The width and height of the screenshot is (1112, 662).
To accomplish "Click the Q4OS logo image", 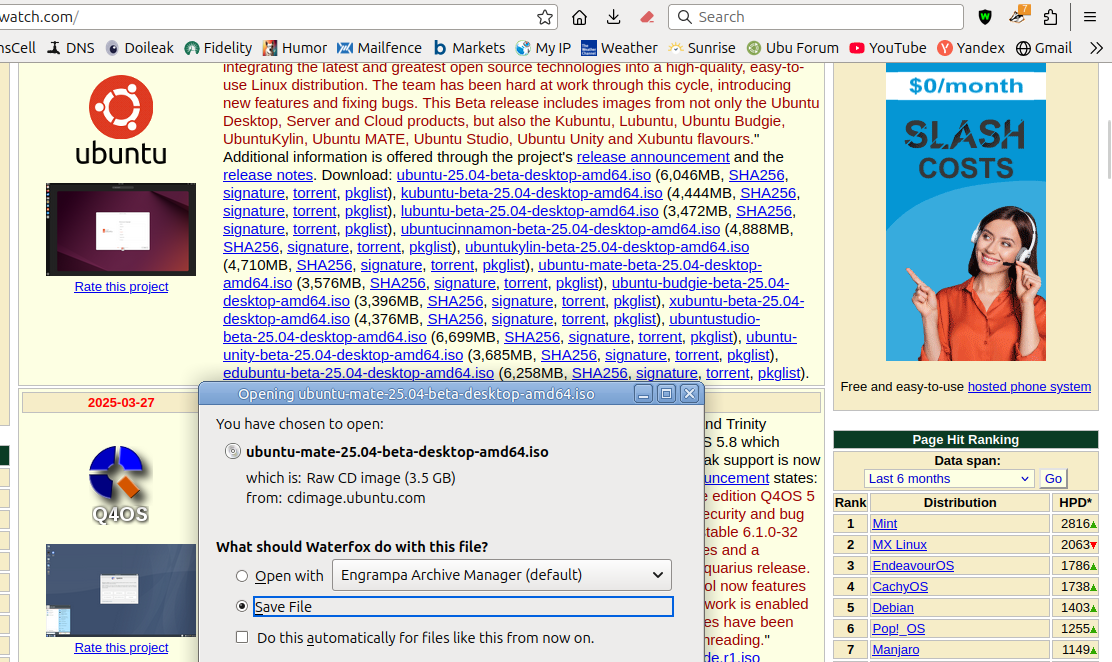I will [x=119, y=485].
